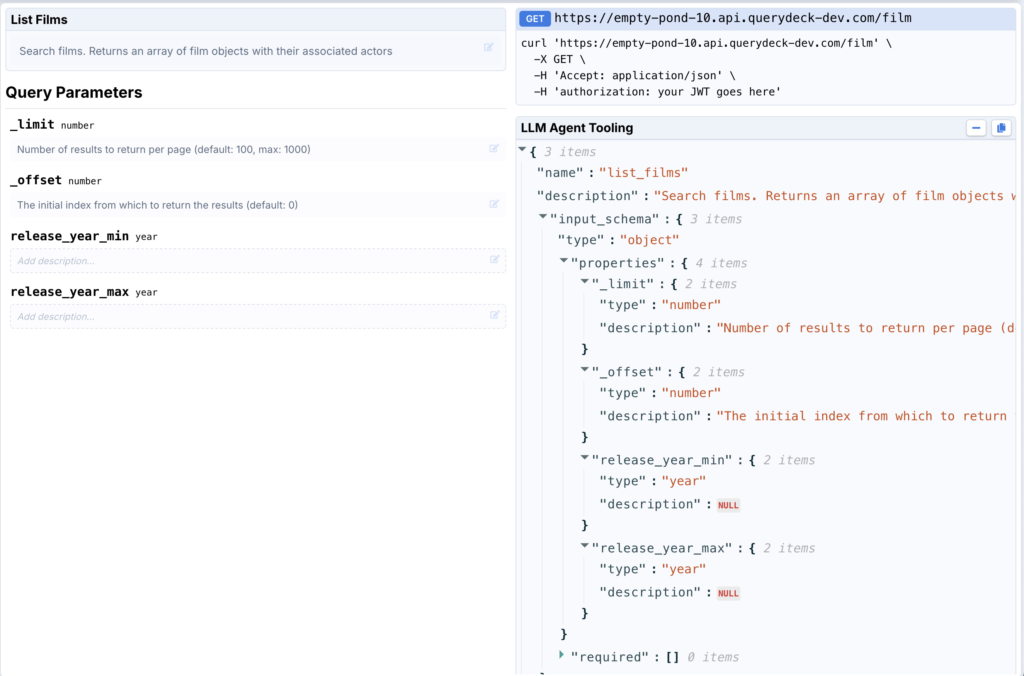Collapse the properties node
This screenshot has width=1024, height=676.
tap(563, 261)
